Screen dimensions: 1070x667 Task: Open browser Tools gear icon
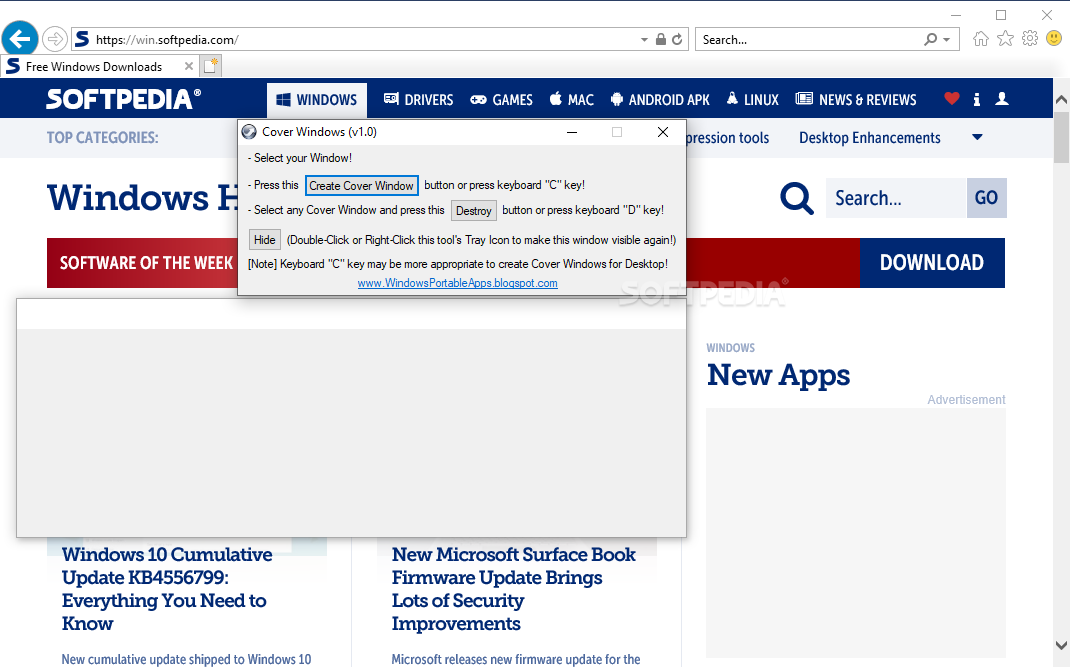1030,39
